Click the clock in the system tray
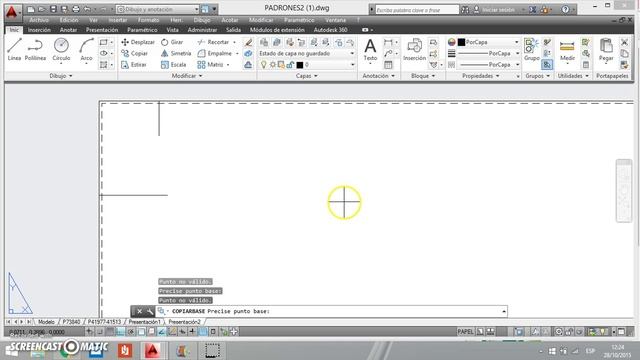The height and width of the screenshot is (360, 640). tap(617, 351)
